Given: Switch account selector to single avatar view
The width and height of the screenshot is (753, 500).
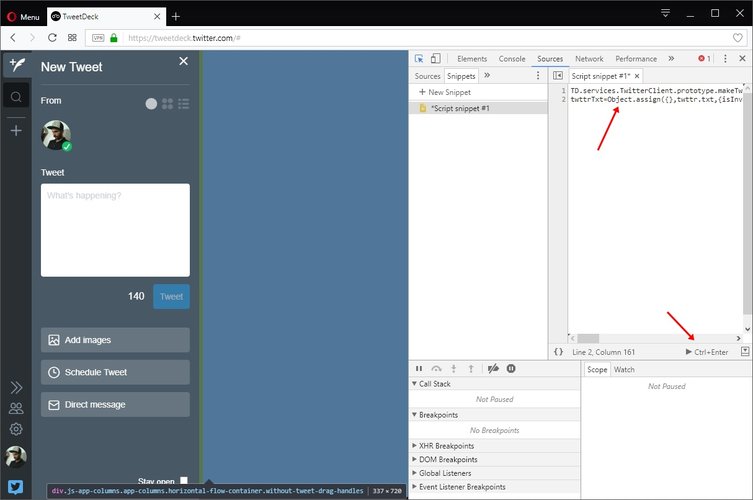Looking at the screenshot, I should point(151,104).
